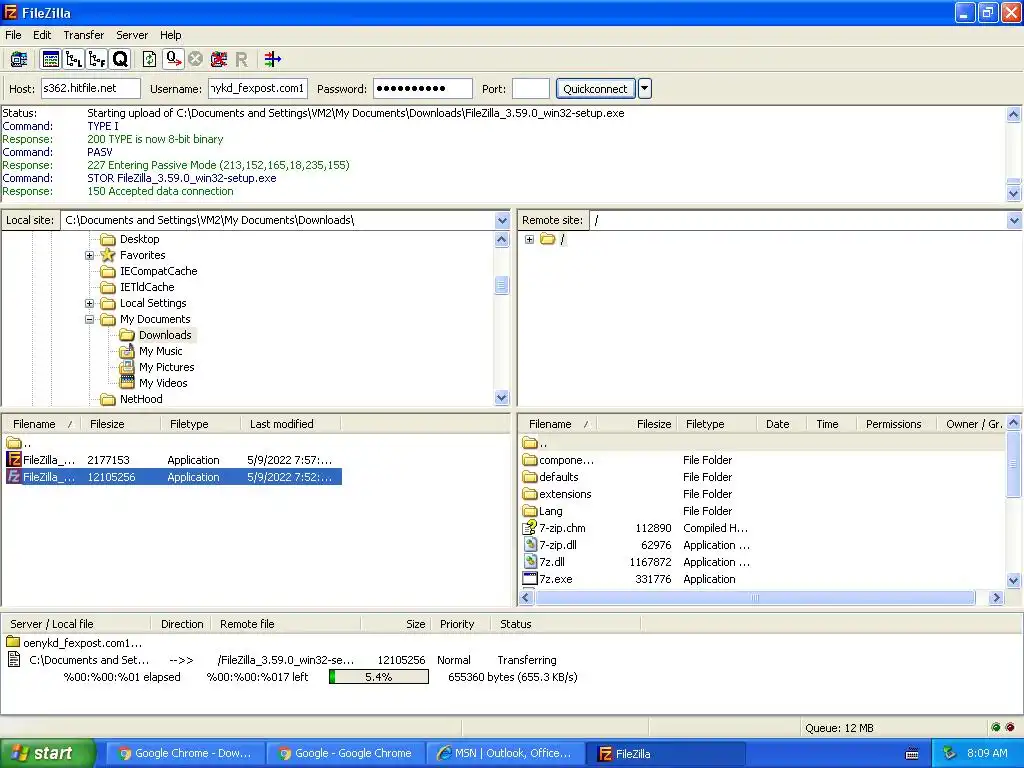This screenshot has width=1024, height=768.
Task: Expand the Local Settings tree node
Action: (x=89, y=304)
